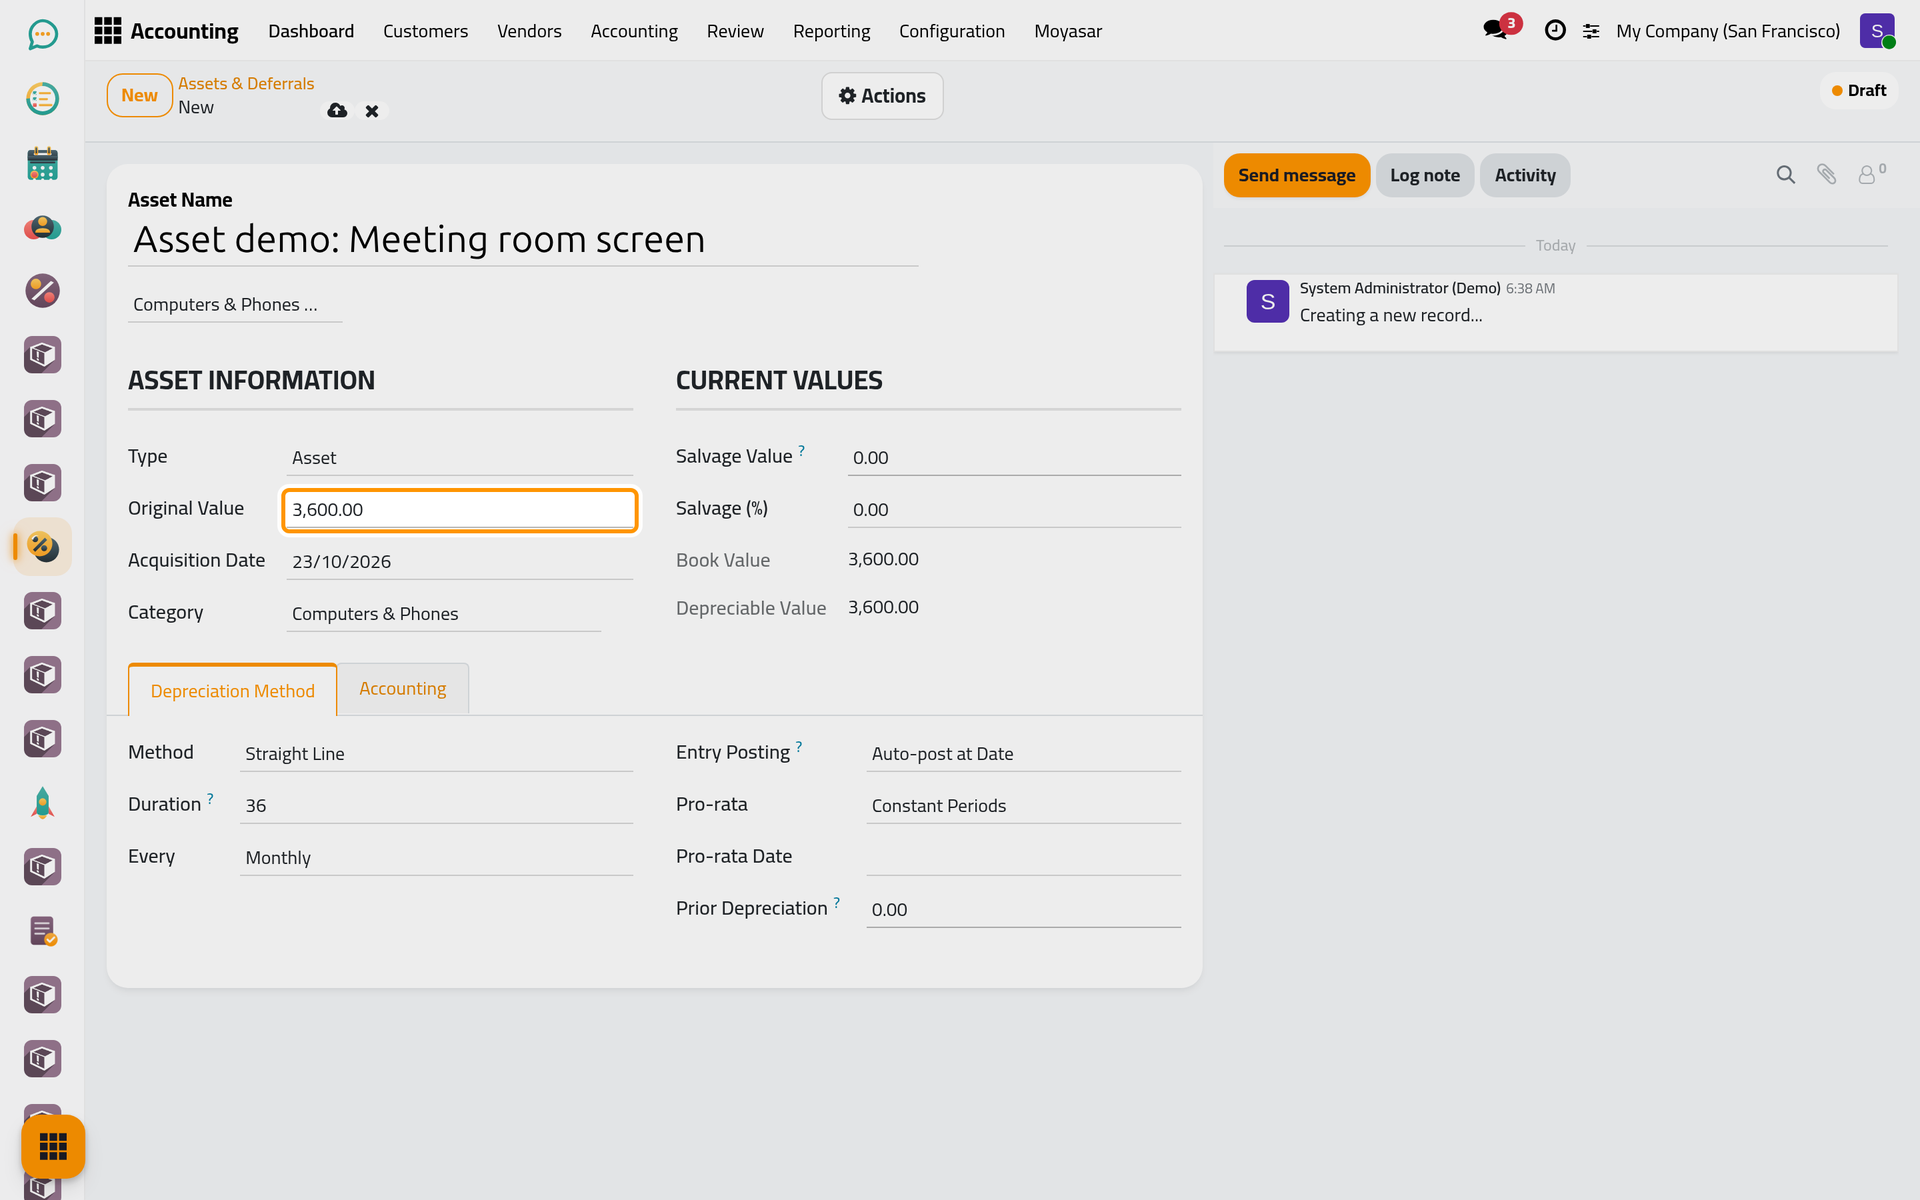Open the Category field Computers & Phones
The height and width of the screenshot is (1200, 1920).
pos(444,614)
